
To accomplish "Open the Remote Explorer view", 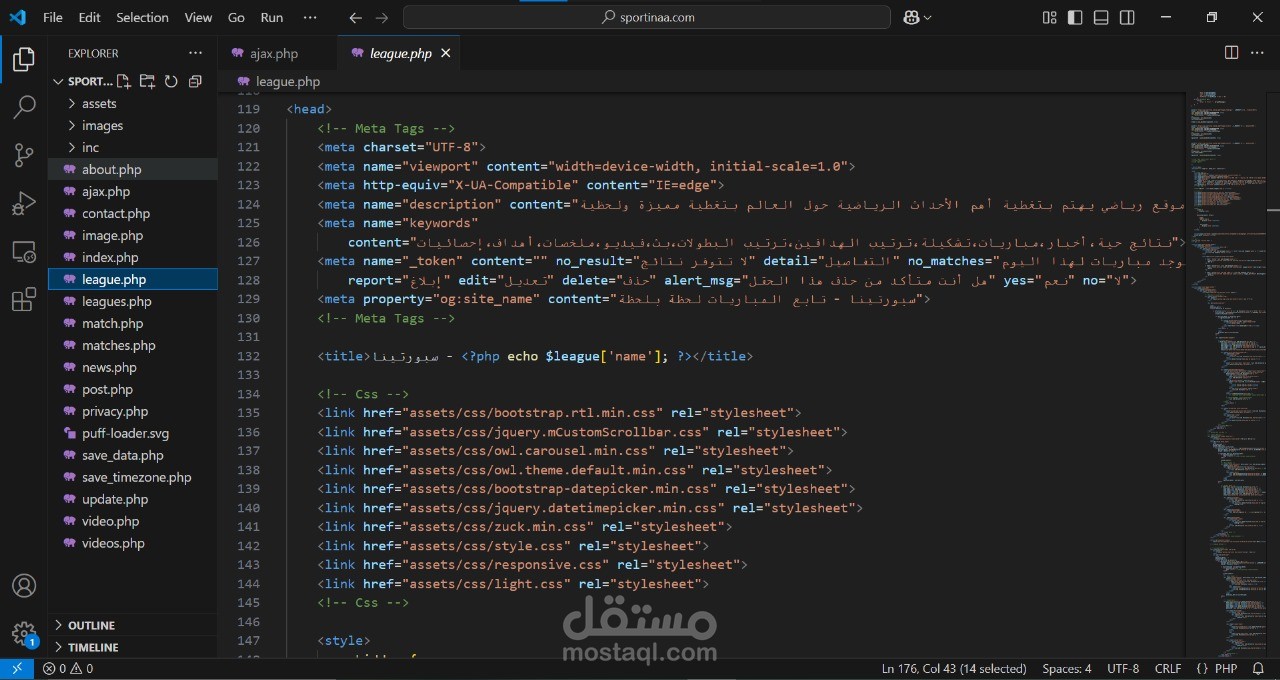I will (x=23, y=251).
